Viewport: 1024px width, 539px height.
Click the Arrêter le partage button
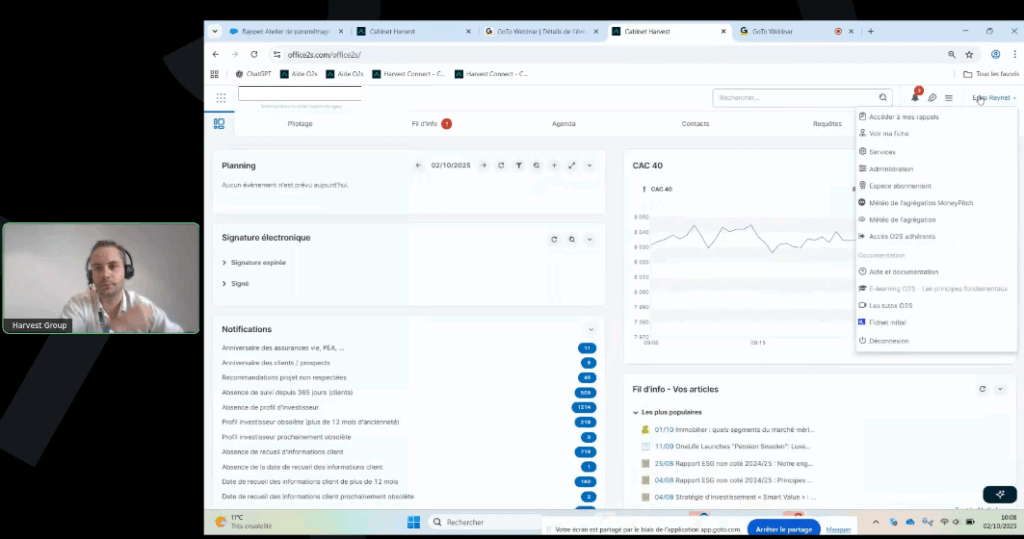[x=783, y=528]
